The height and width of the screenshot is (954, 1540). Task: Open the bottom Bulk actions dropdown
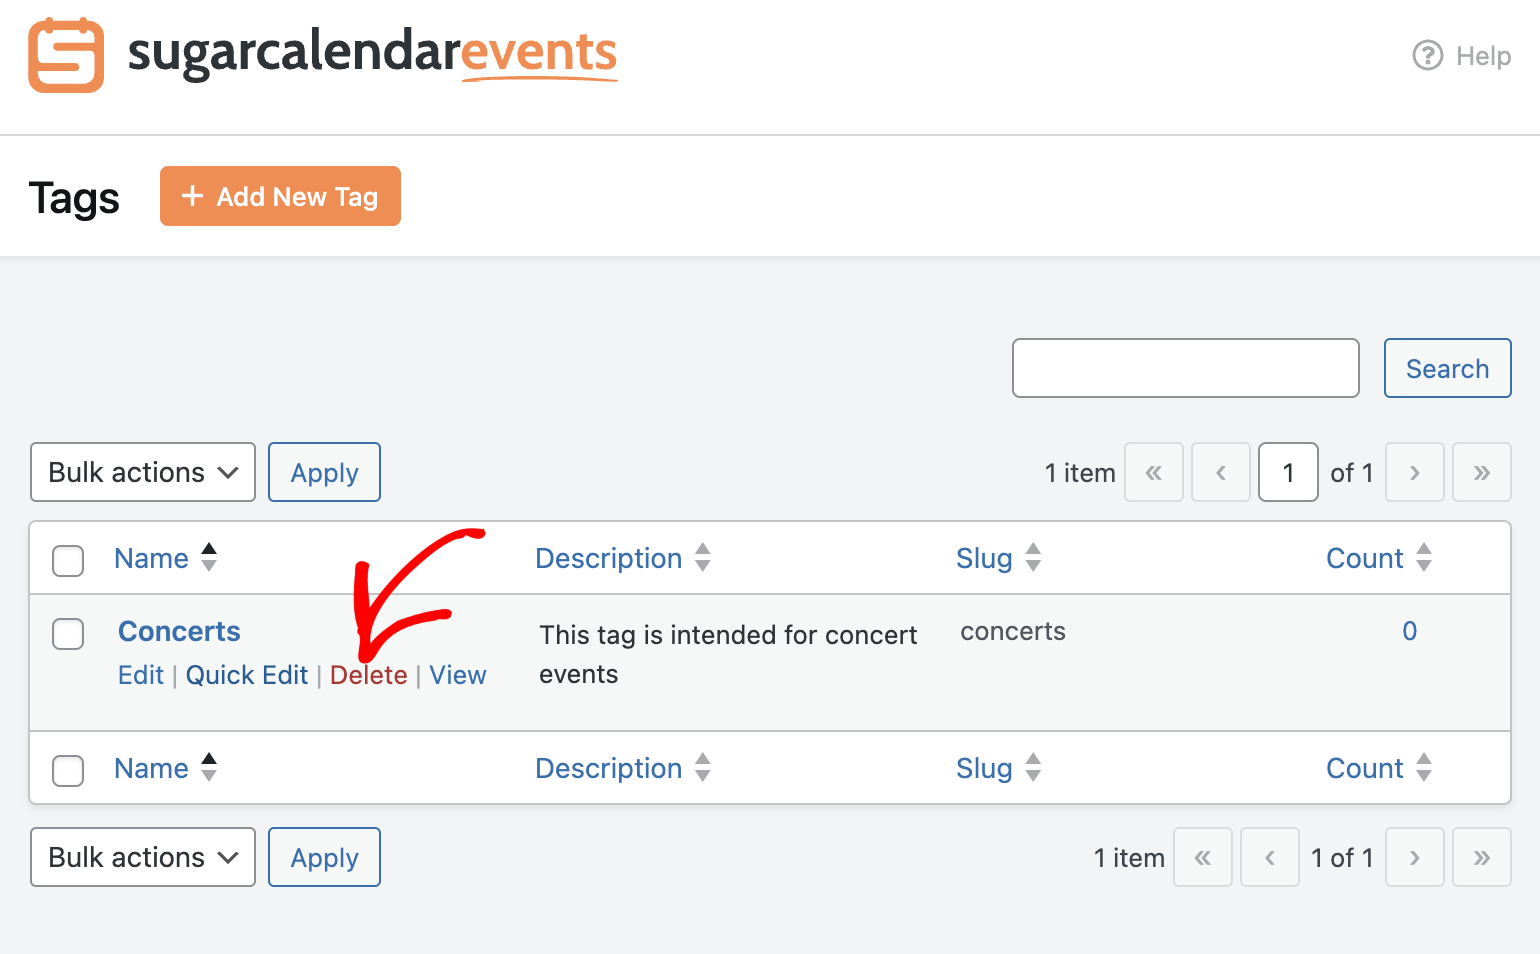[143, 857]
